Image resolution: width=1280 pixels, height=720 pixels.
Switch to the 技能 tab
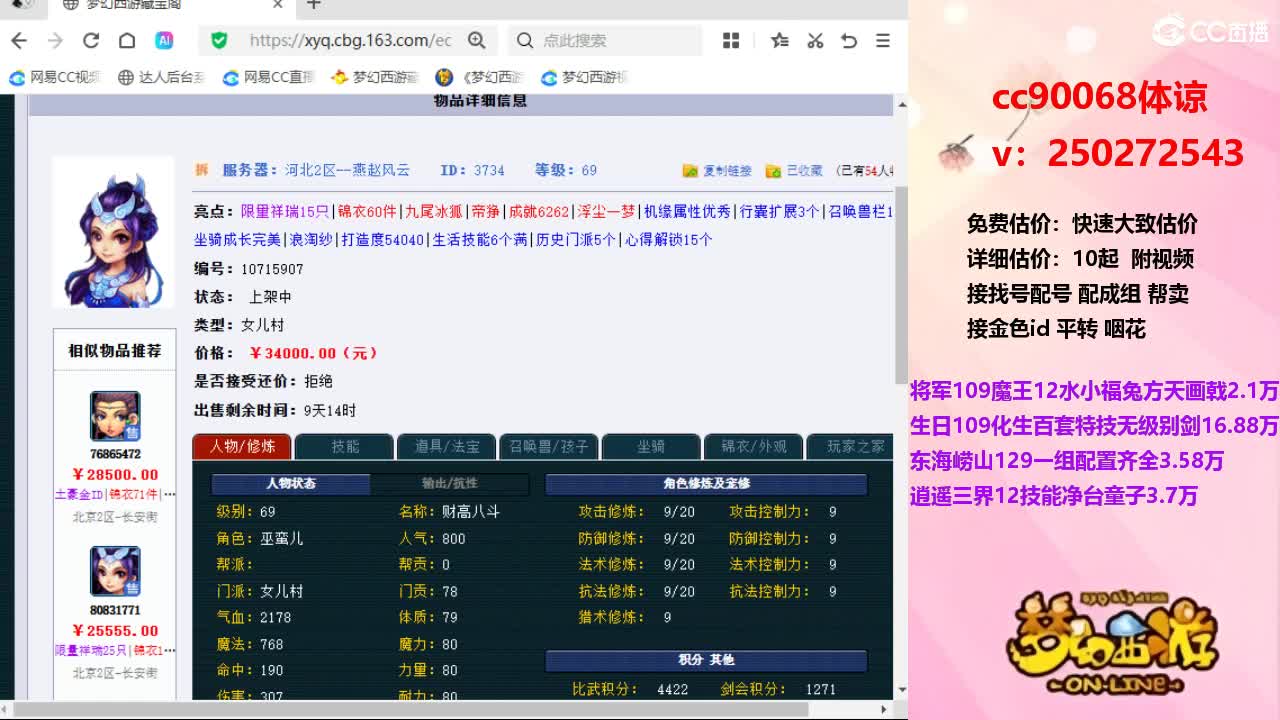(345, 447)
